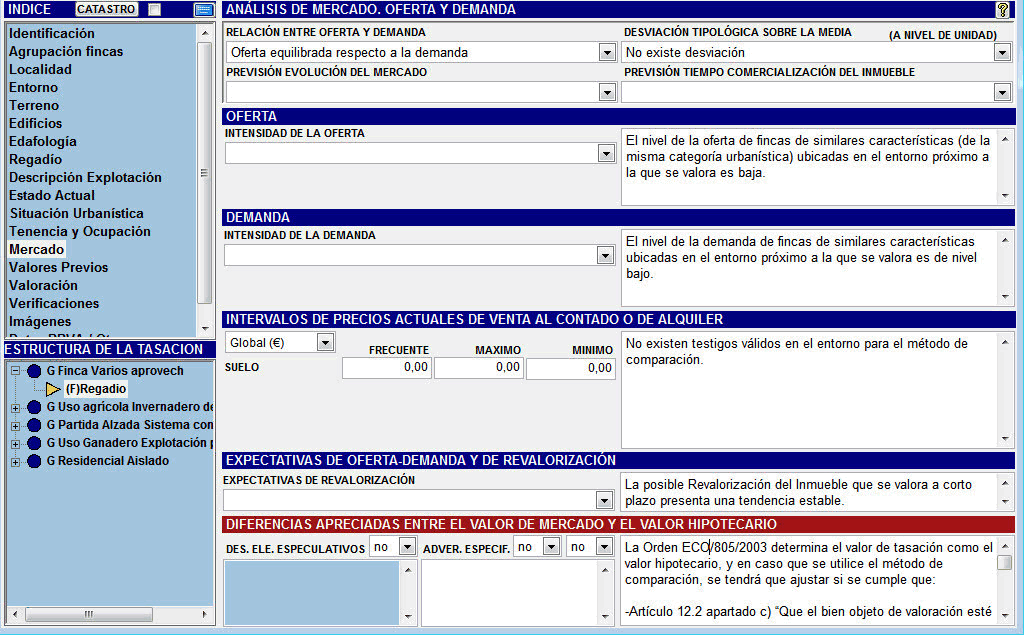
Task: Select Regadío in the index
Action: coord(35,159)
